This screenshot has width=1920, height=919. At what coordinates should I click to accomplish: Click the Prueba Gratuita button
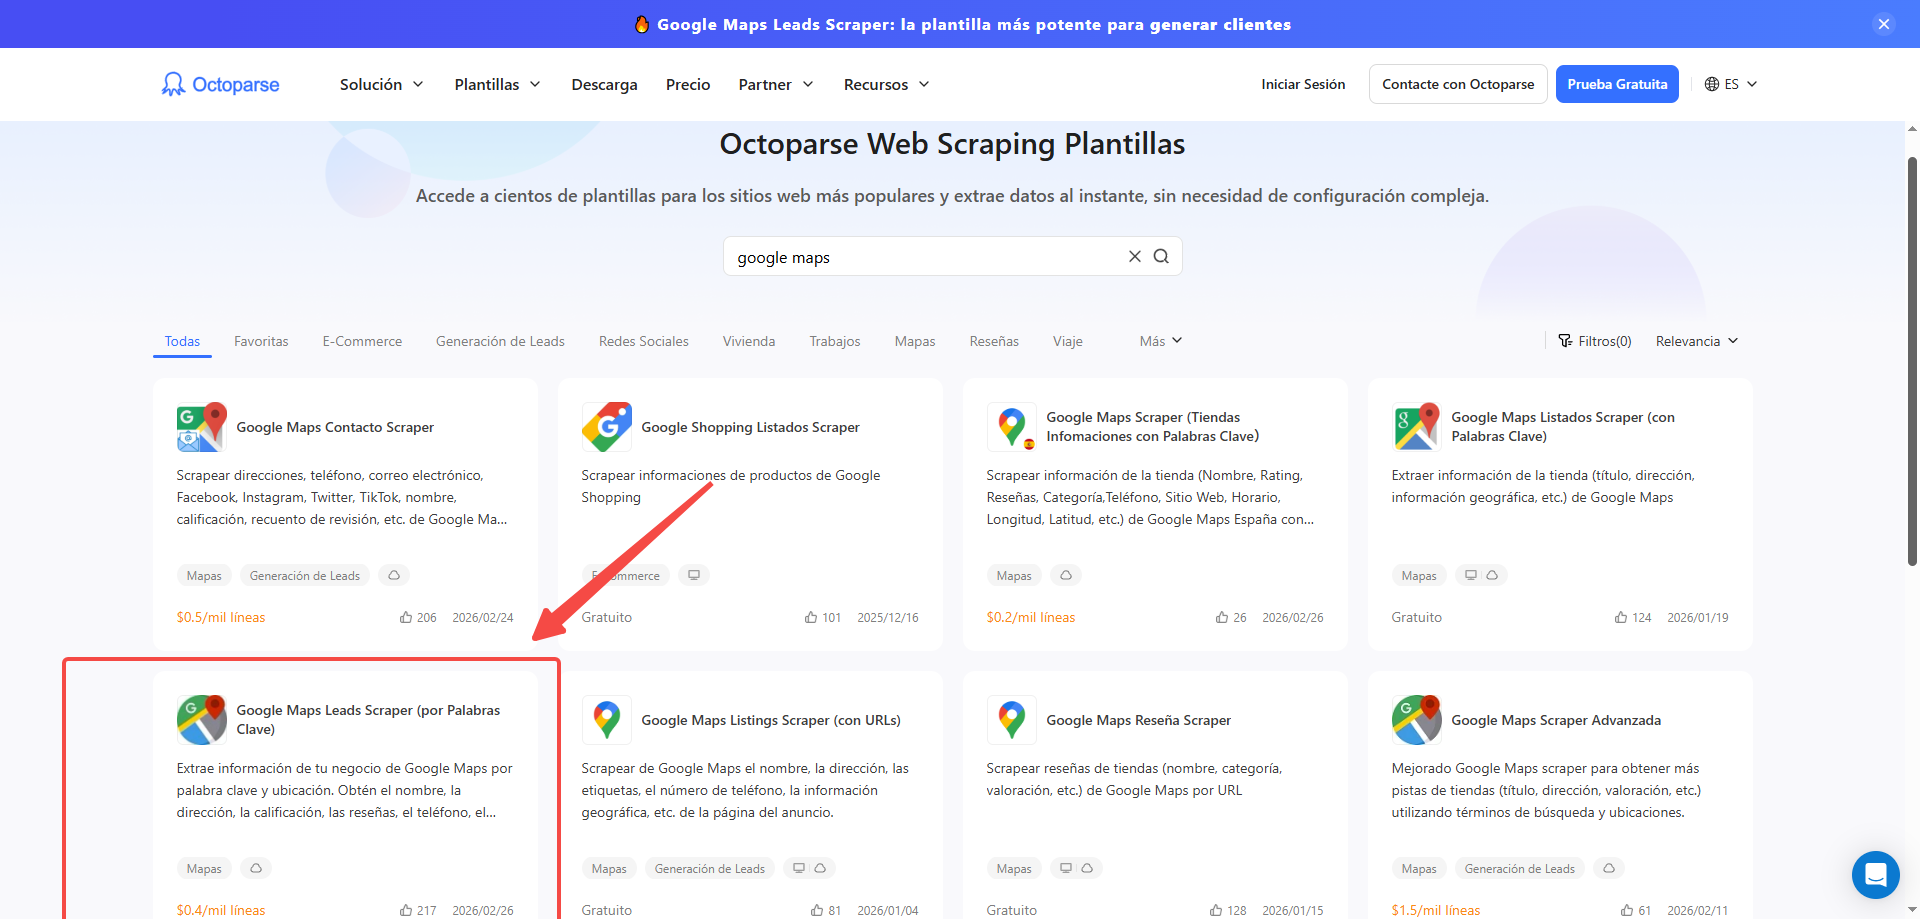1617,84
